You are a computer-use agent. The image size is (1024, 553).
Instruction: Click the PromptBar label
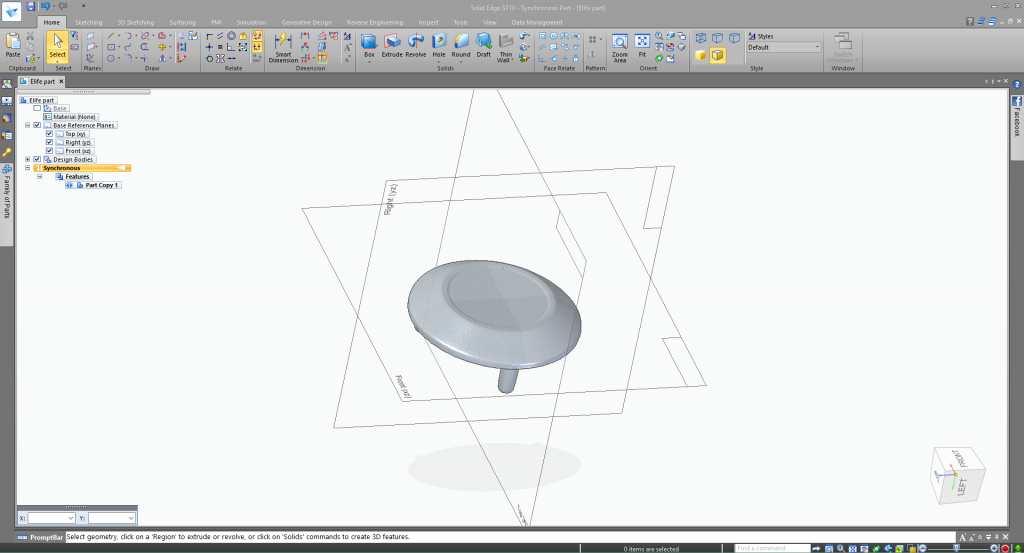tap(46, 537)
